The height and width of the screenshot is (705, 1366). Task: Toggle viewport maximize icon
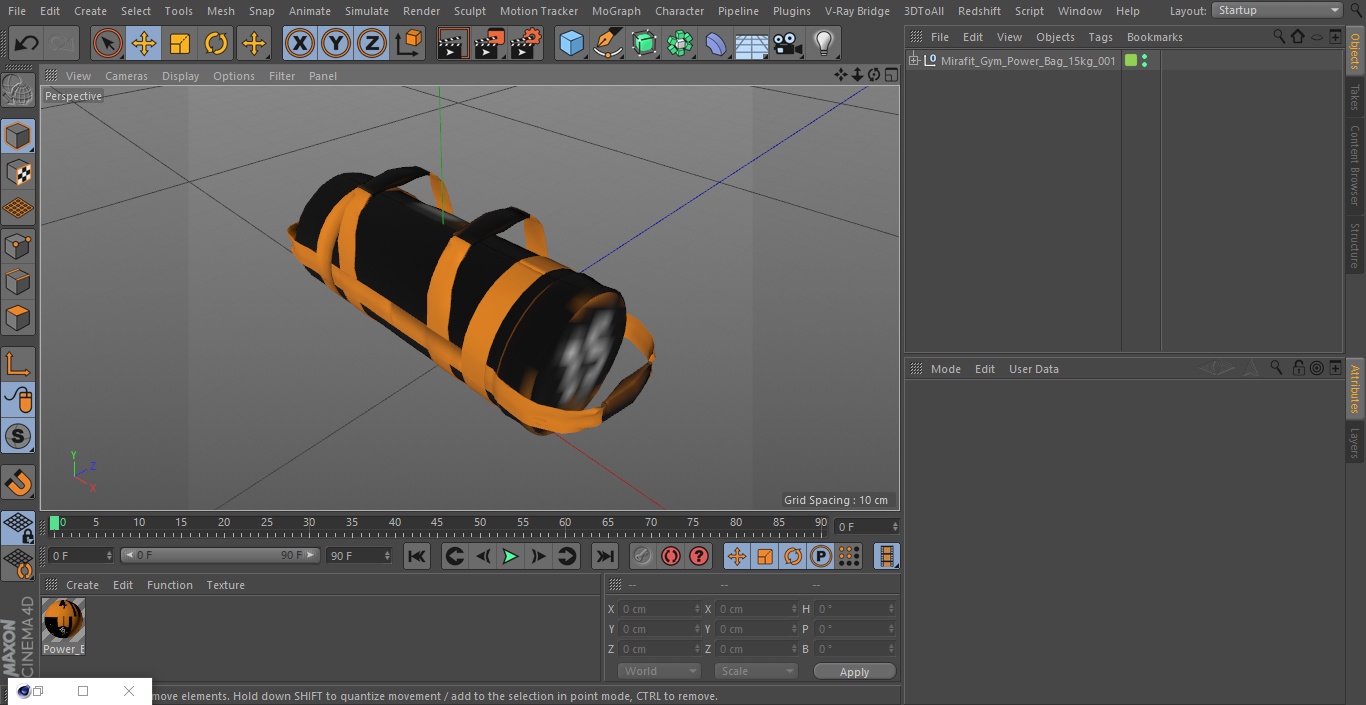(891, 75)
